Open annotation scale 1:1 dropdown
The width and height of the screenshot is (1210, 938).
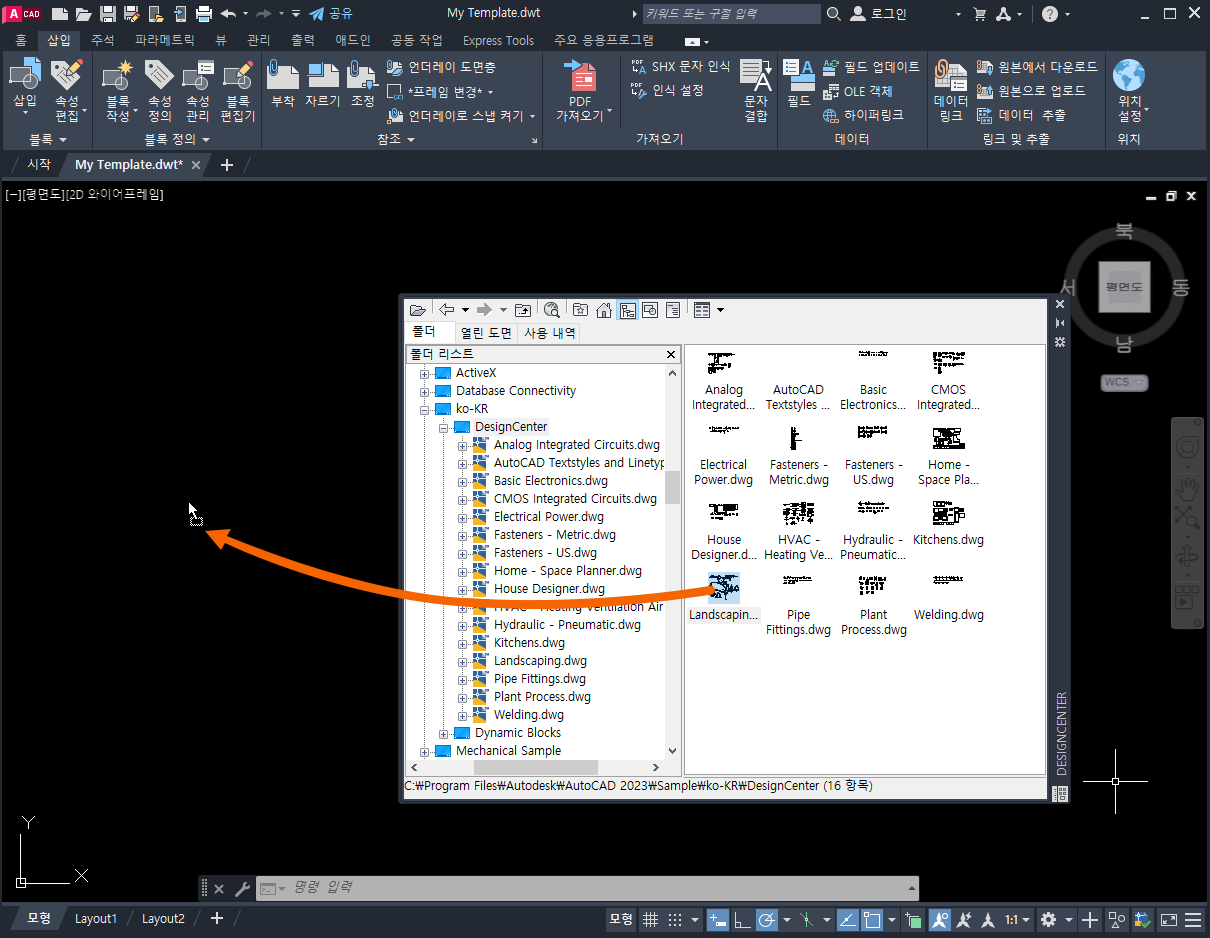[x=1017, y=919]
